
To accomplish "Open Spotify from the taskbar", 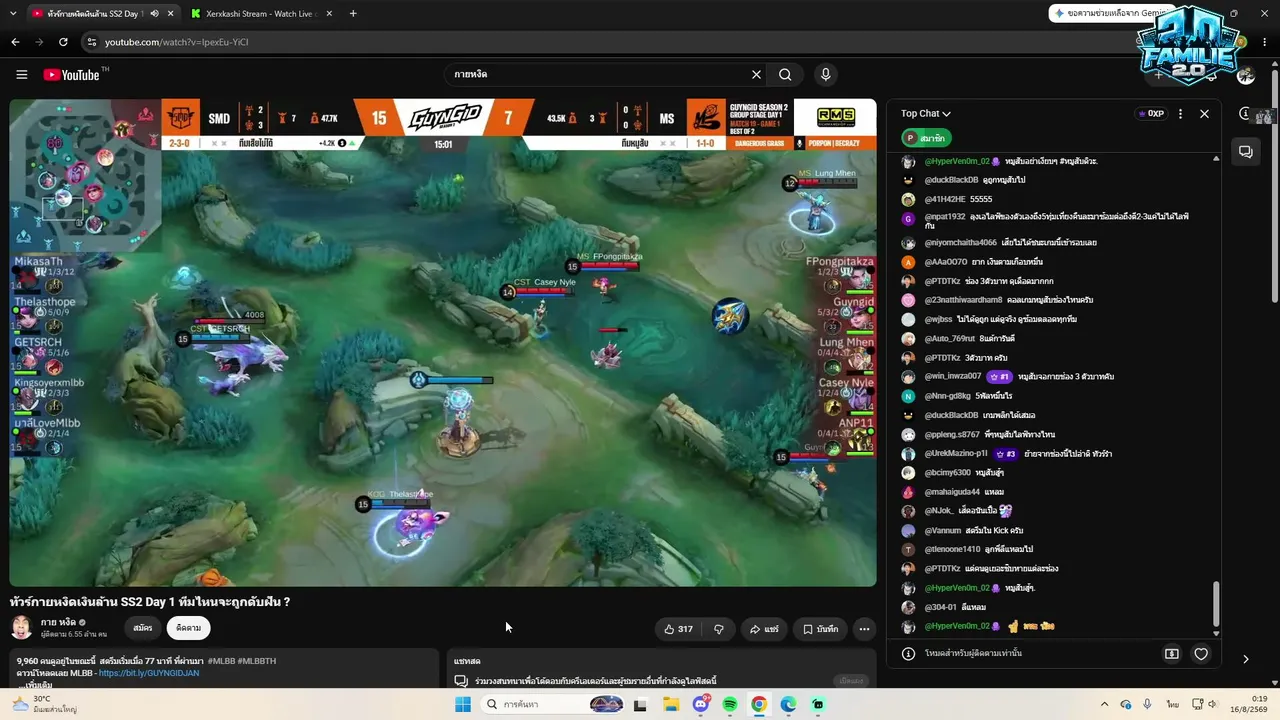I will click(730, 704).
